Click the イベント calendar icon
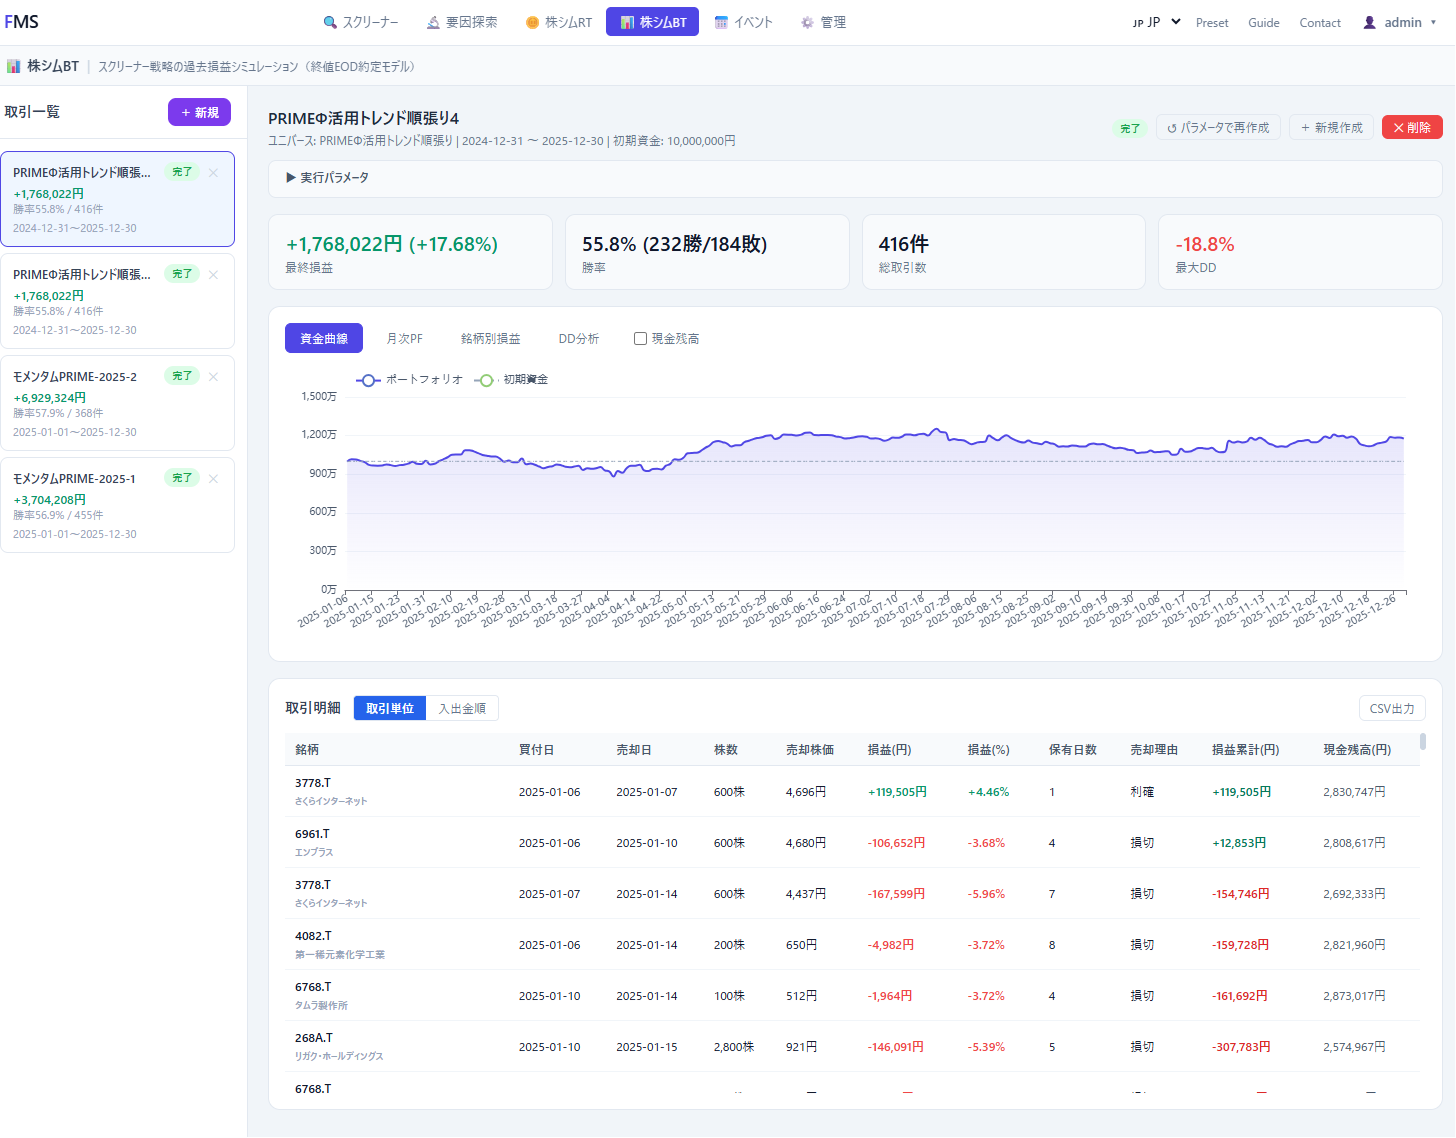Viewport: 1456px width, 1138px height. tap(721, 22)
